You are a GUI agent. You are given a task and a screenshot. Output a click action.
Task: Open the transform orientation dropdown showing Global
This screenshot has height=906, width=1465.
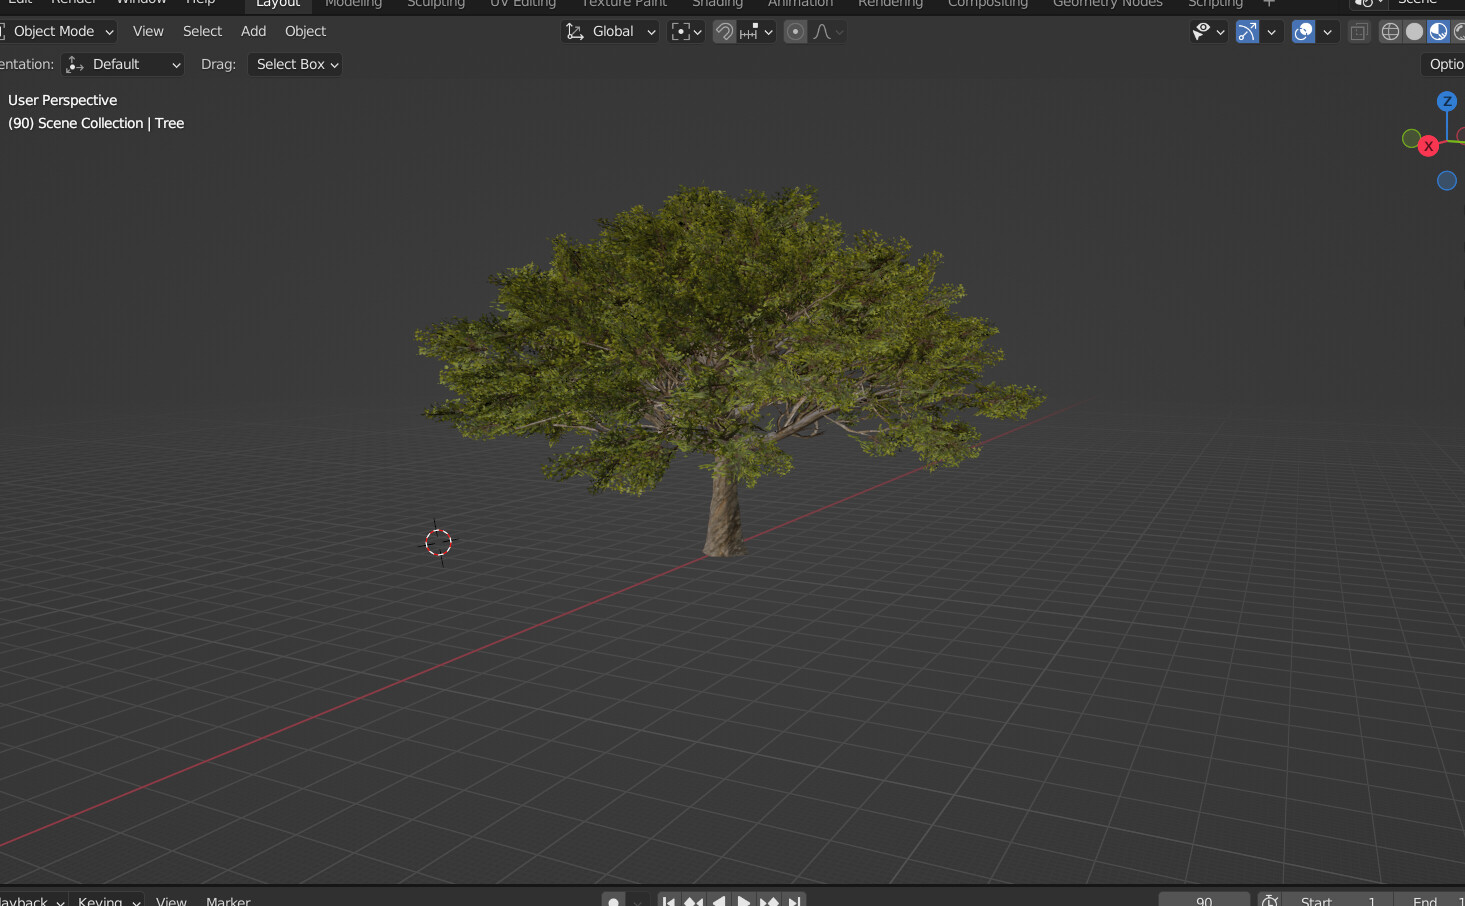610,31
